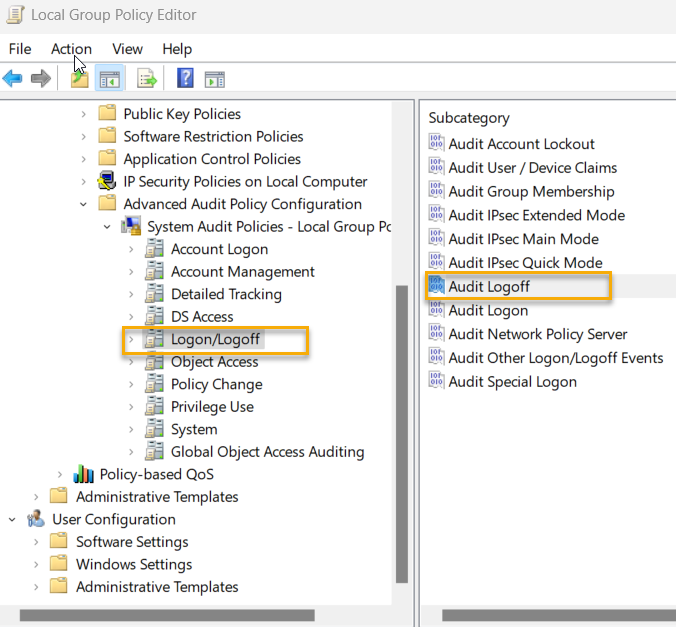Expand the Account Management node
Image resolution: width=676 pixels, height=627 pixels.
click(x=131, y=272)
